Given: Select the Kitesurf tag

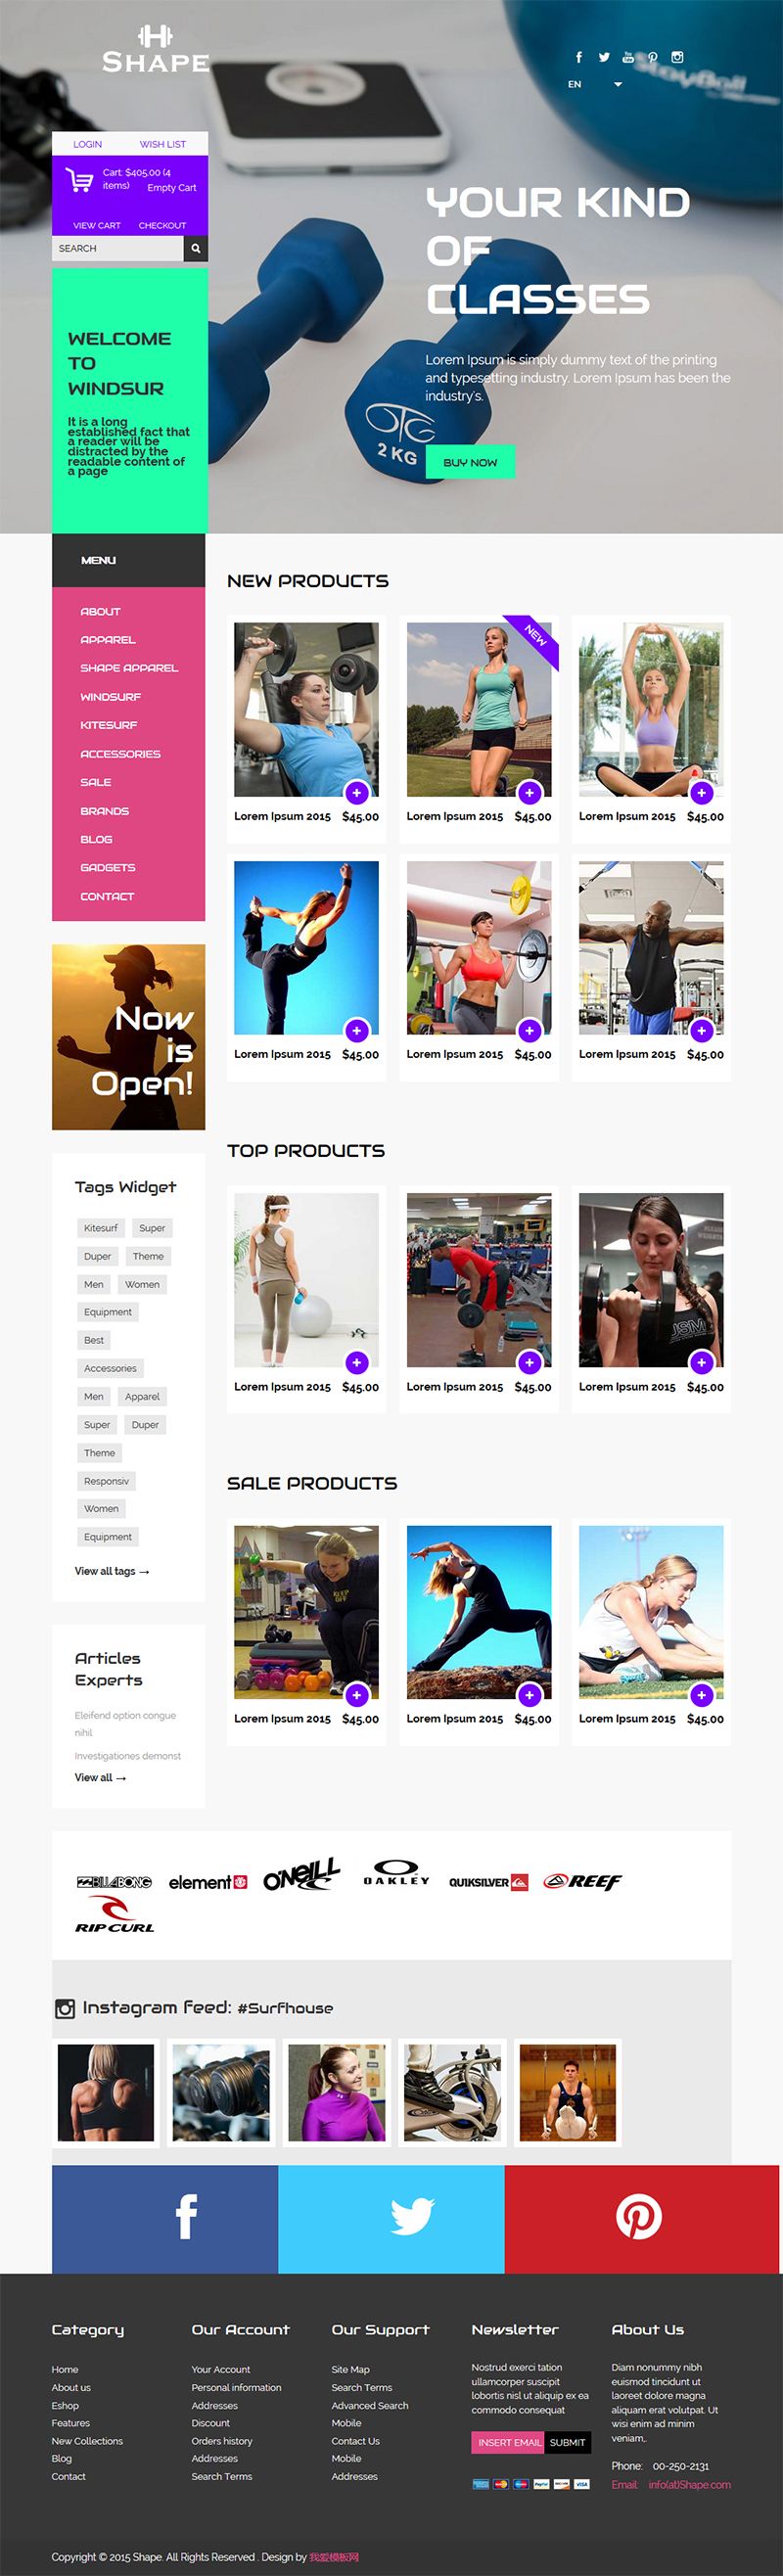Looking at the screenshot, I should tap(101, 1227).
